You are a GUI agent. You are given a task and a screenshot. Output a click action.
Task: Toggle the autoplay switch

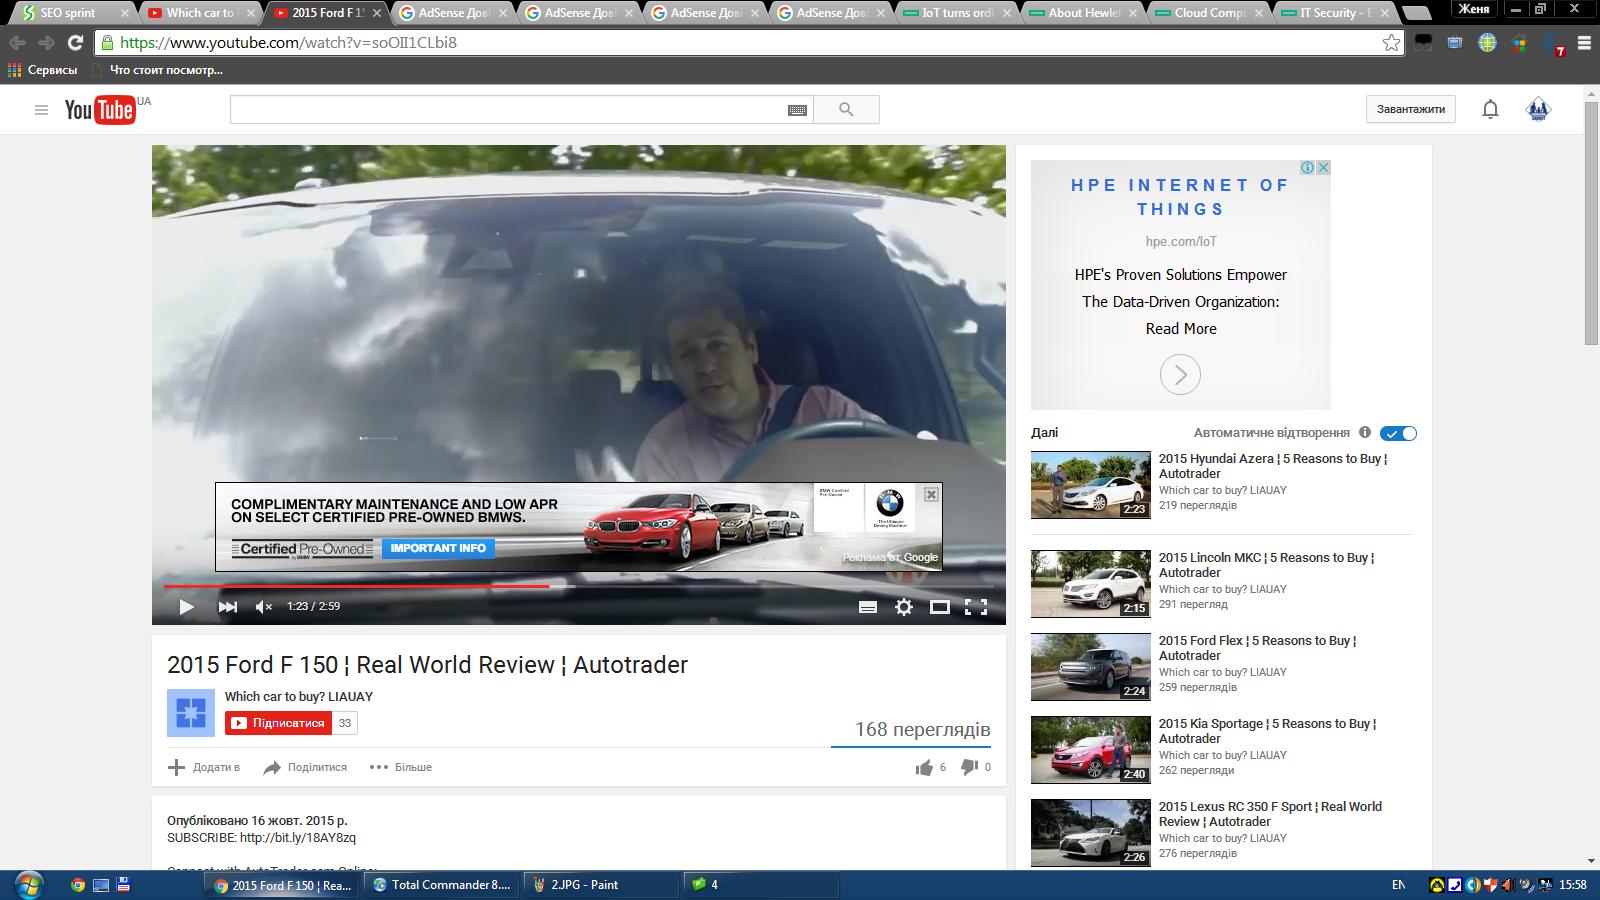tap(1398, 433)
